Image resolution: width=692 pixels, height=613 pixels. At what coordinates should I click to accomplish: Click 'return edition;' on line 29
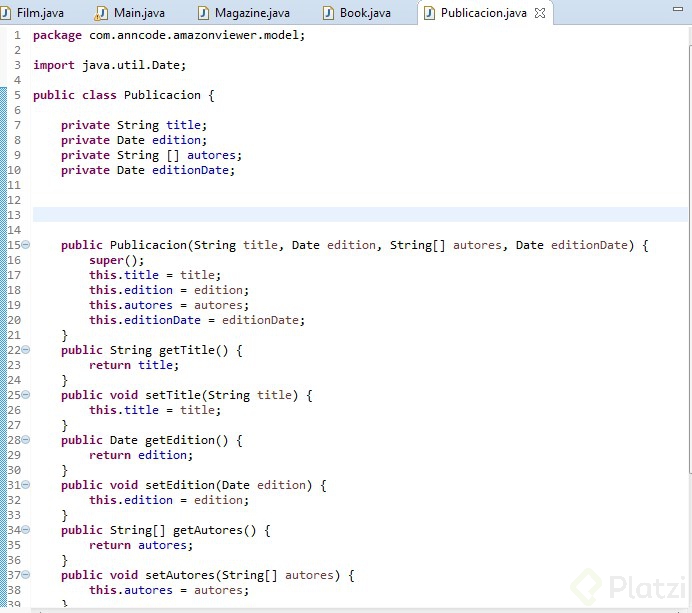[x=141, y=455]
